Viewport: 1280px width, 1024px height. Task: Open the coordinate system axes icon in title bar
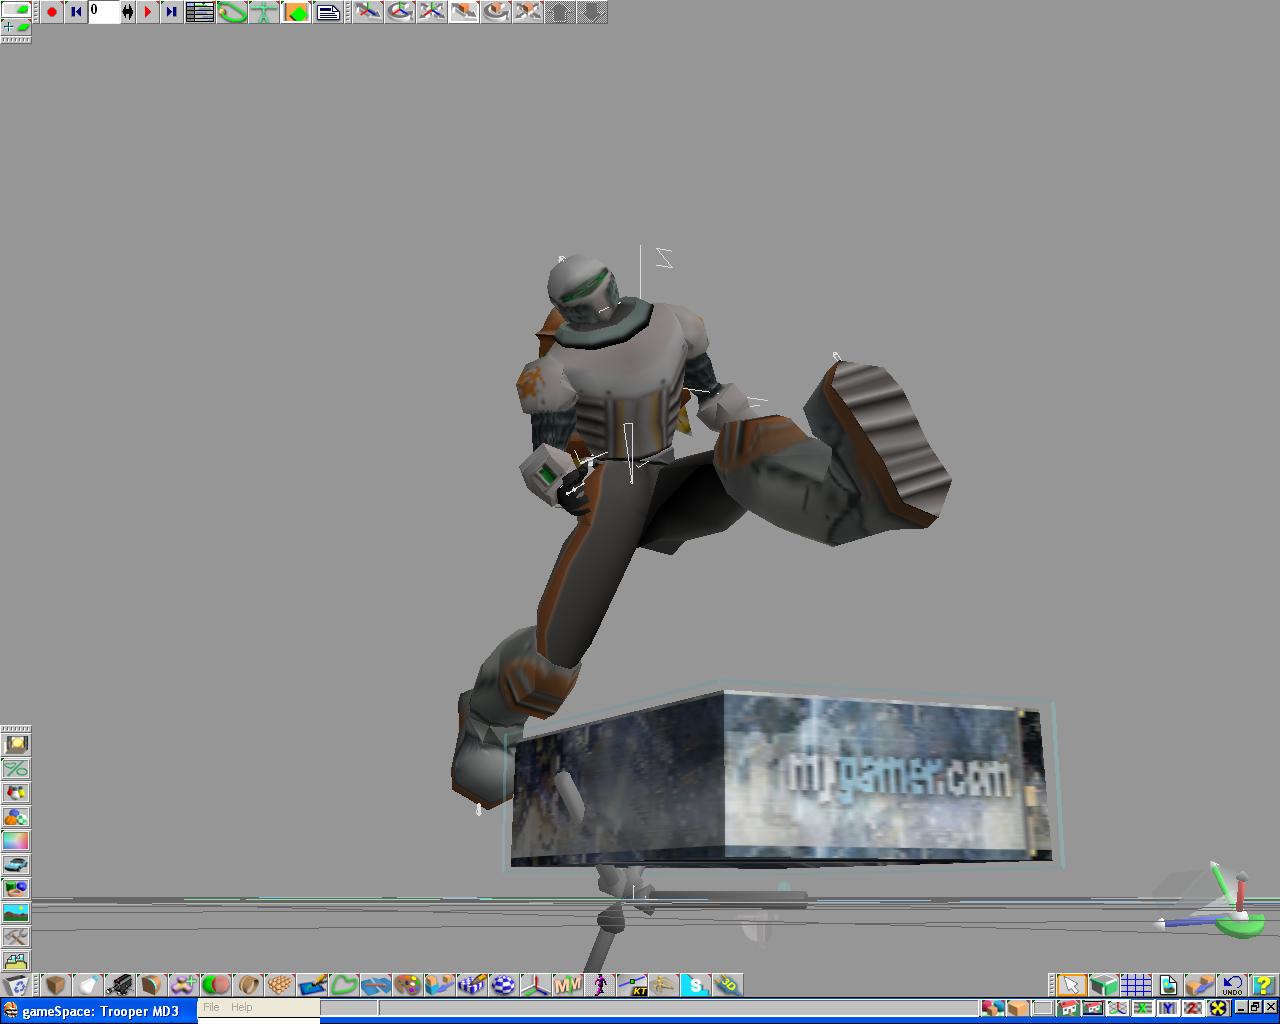pyautogui.click(x=1118, y=1008)
